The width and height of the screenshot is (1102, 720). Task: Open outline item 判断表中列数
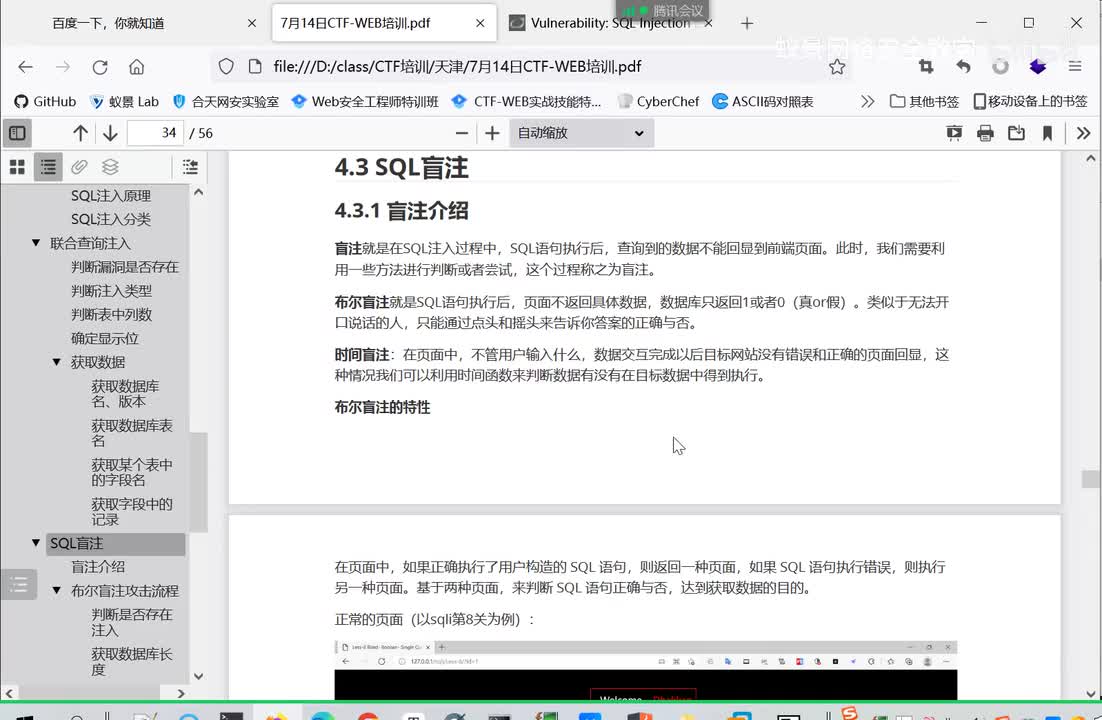(111, 315)
